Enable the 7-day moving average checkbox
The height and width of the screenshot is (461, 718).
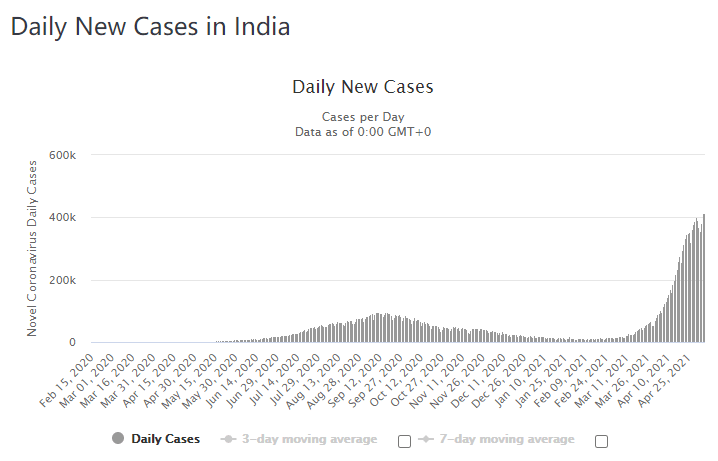click(x=601, y=441)
